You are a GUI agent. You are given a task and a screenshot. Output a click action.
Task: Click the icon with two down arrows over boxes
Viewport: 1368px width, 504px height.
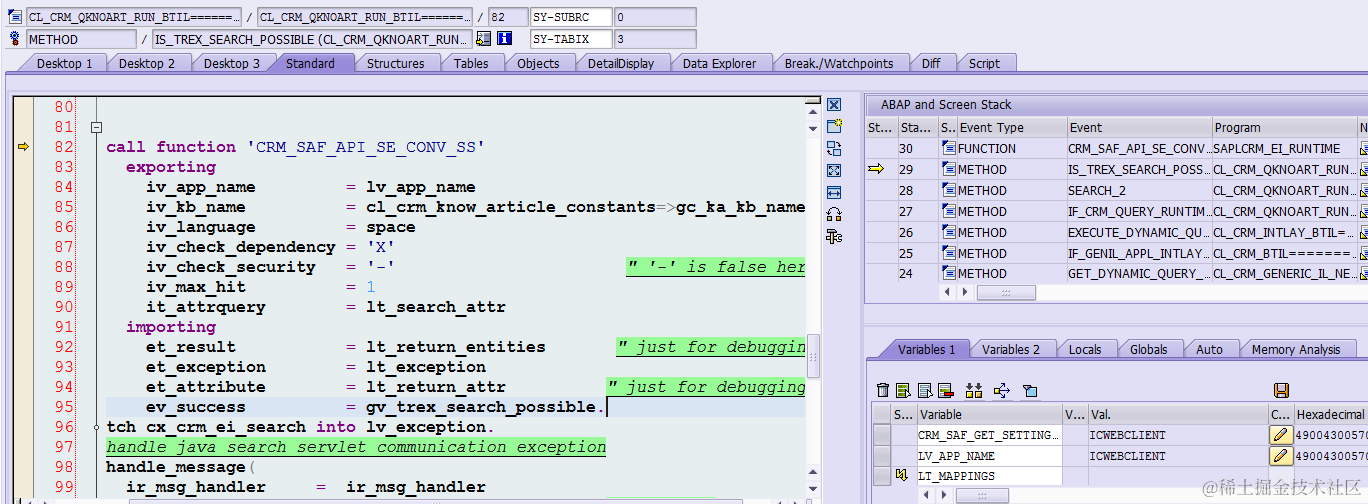[x=975, y=390]
